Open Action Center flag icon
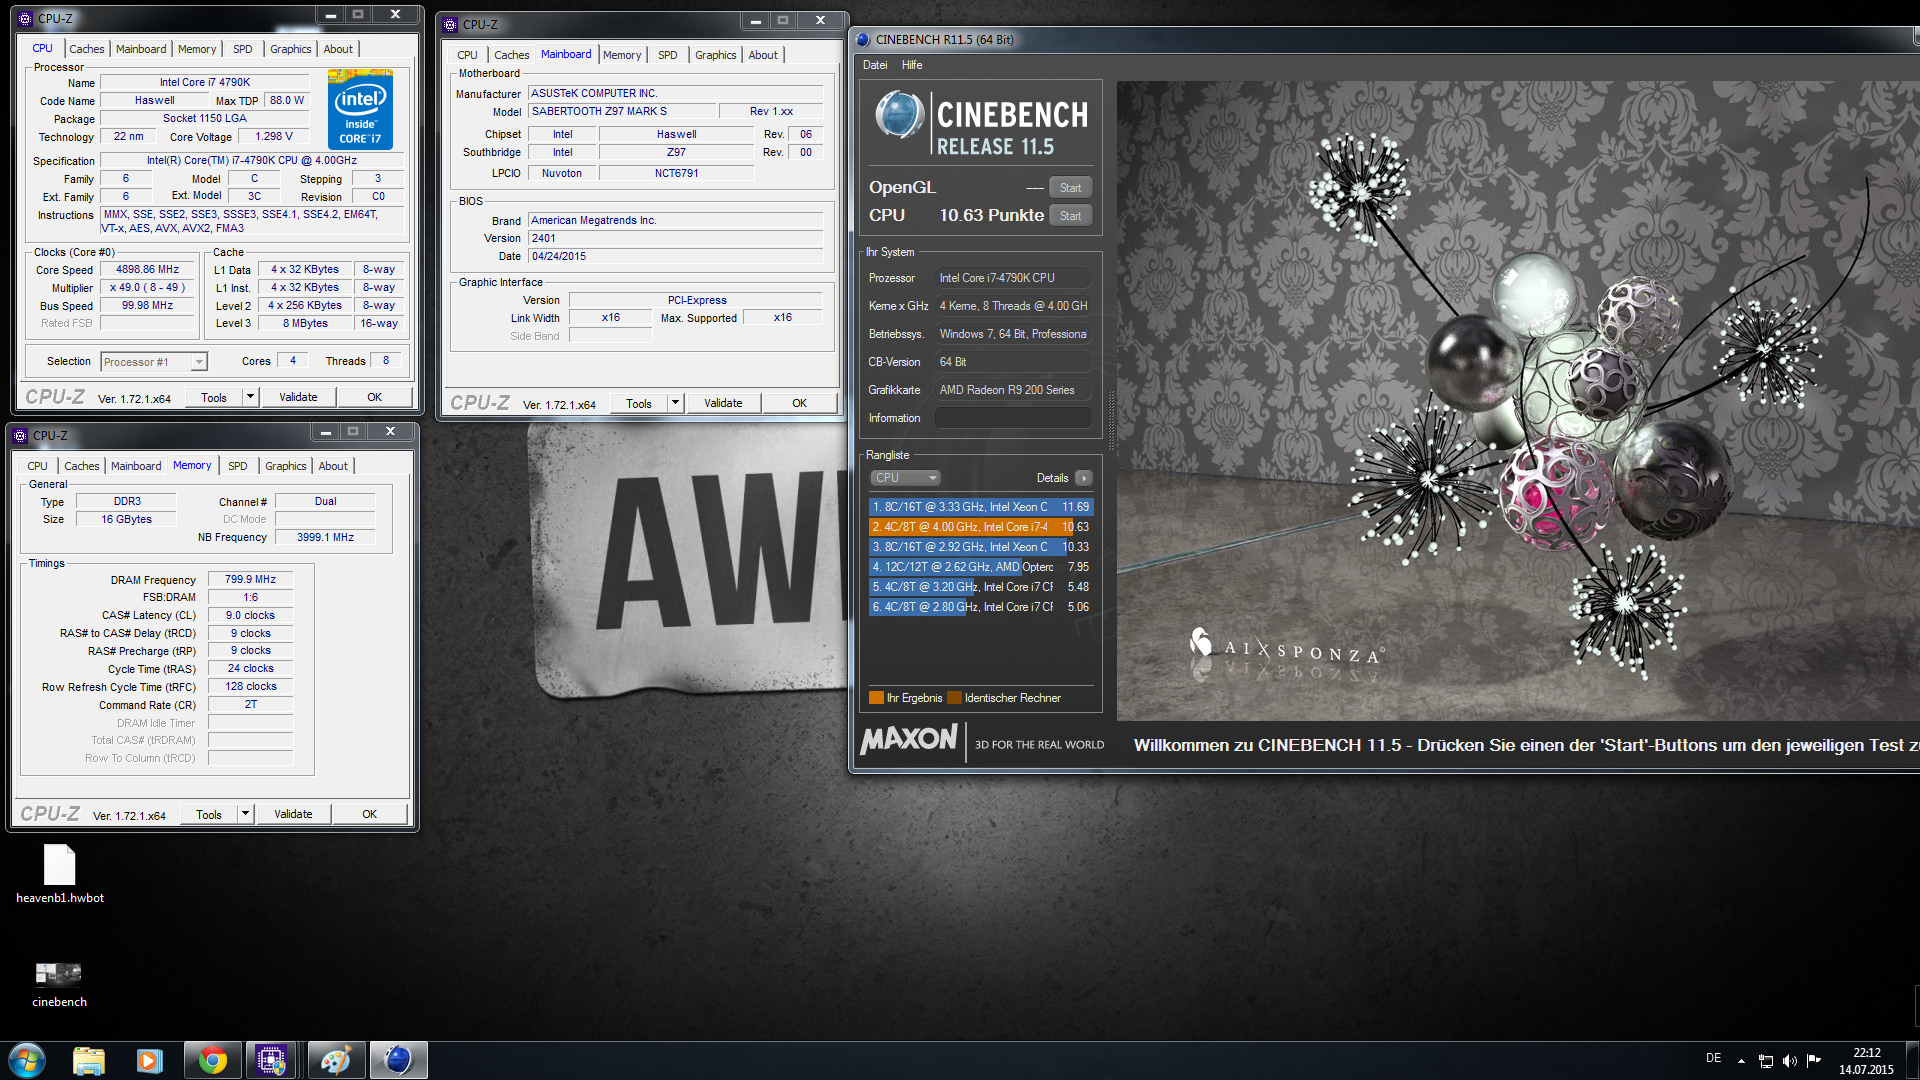This screenshot has height=1080, width=1920. click(1813, 1061)
